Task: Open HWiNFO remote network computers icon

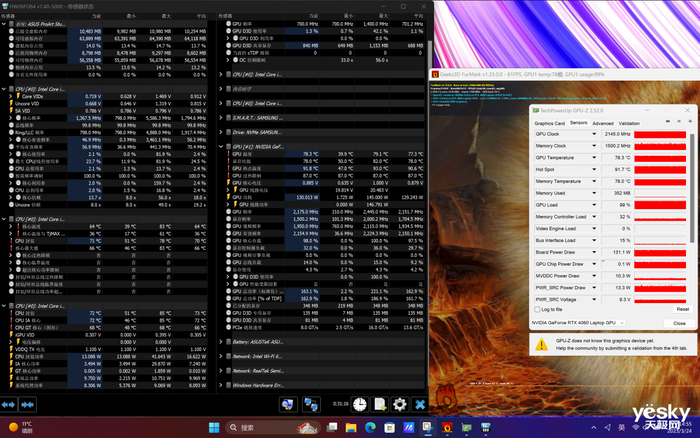Action: point(310,405)
